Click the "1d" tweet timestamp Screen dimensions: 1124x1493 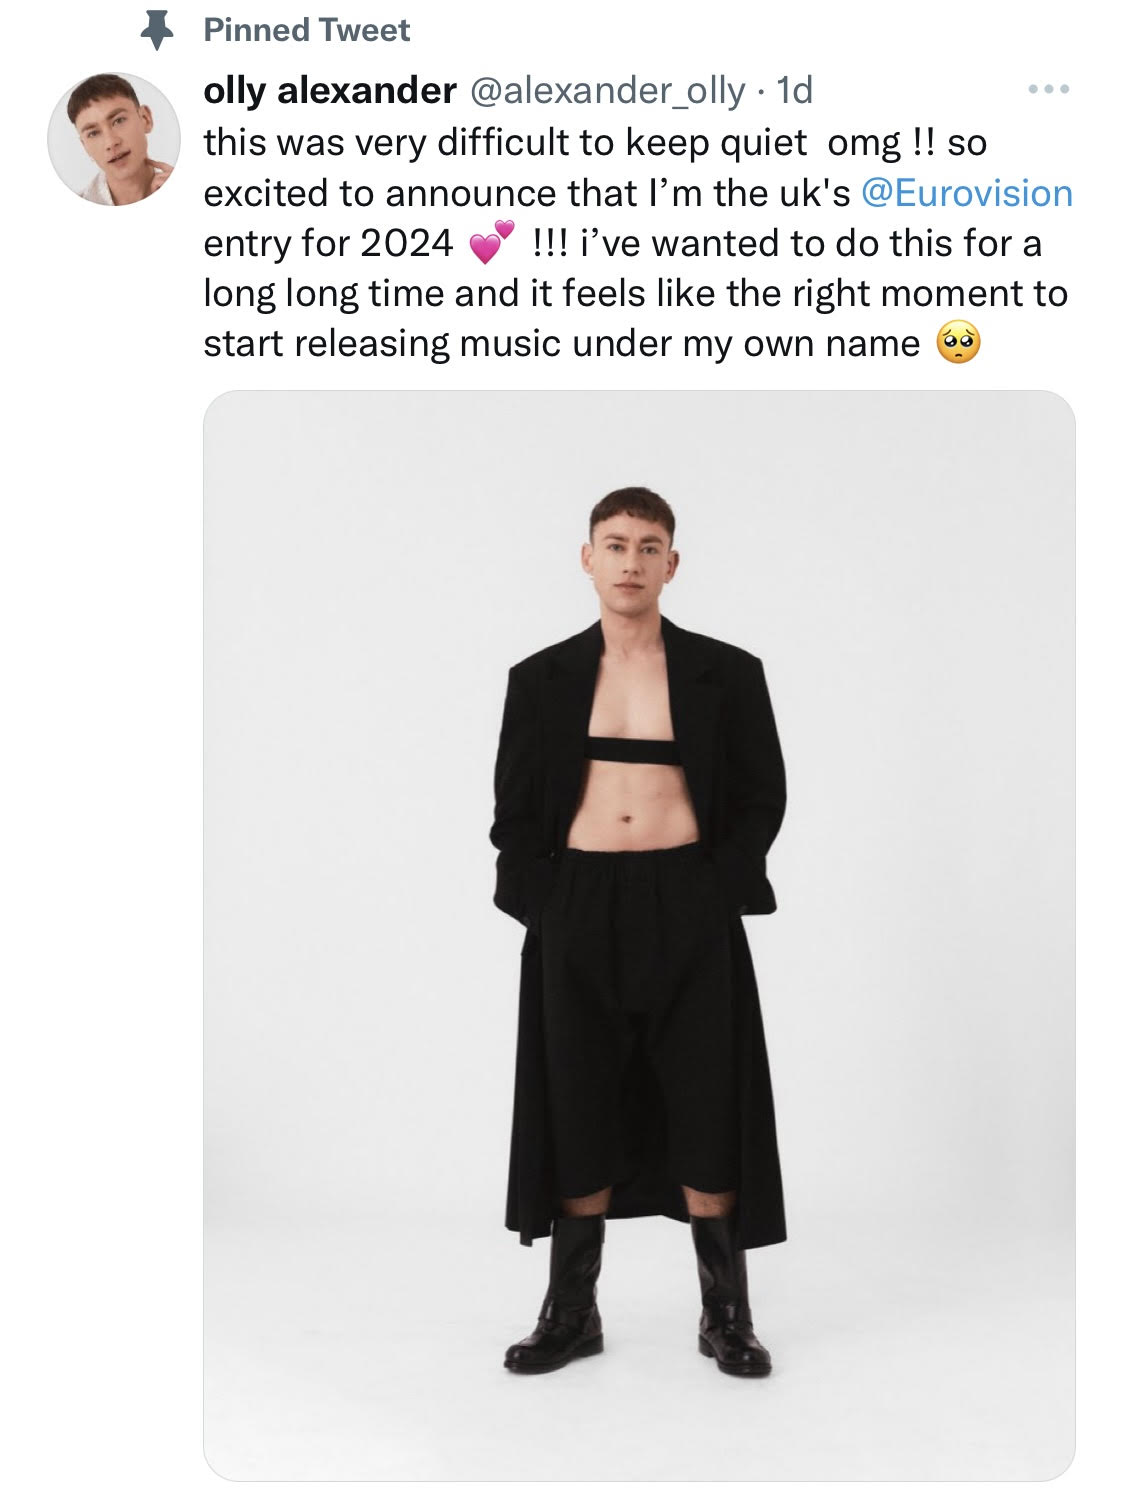coord(795,91)
